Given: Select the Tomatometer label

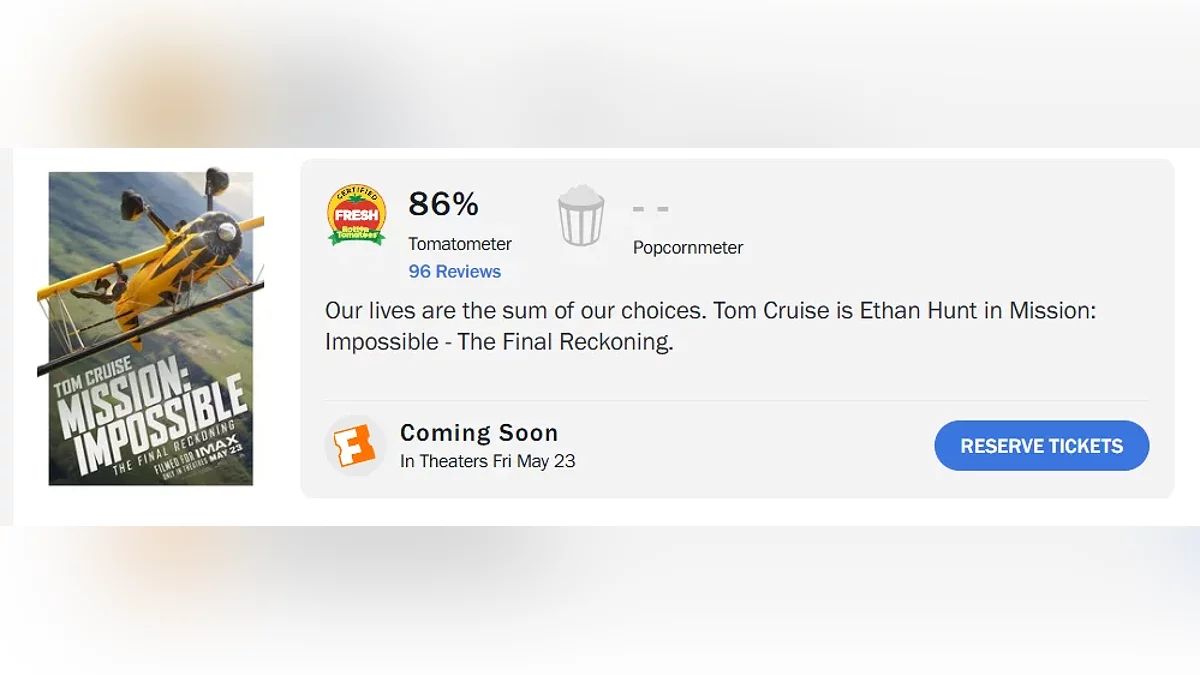Looking at the screenshot, I should pos(459,244).
